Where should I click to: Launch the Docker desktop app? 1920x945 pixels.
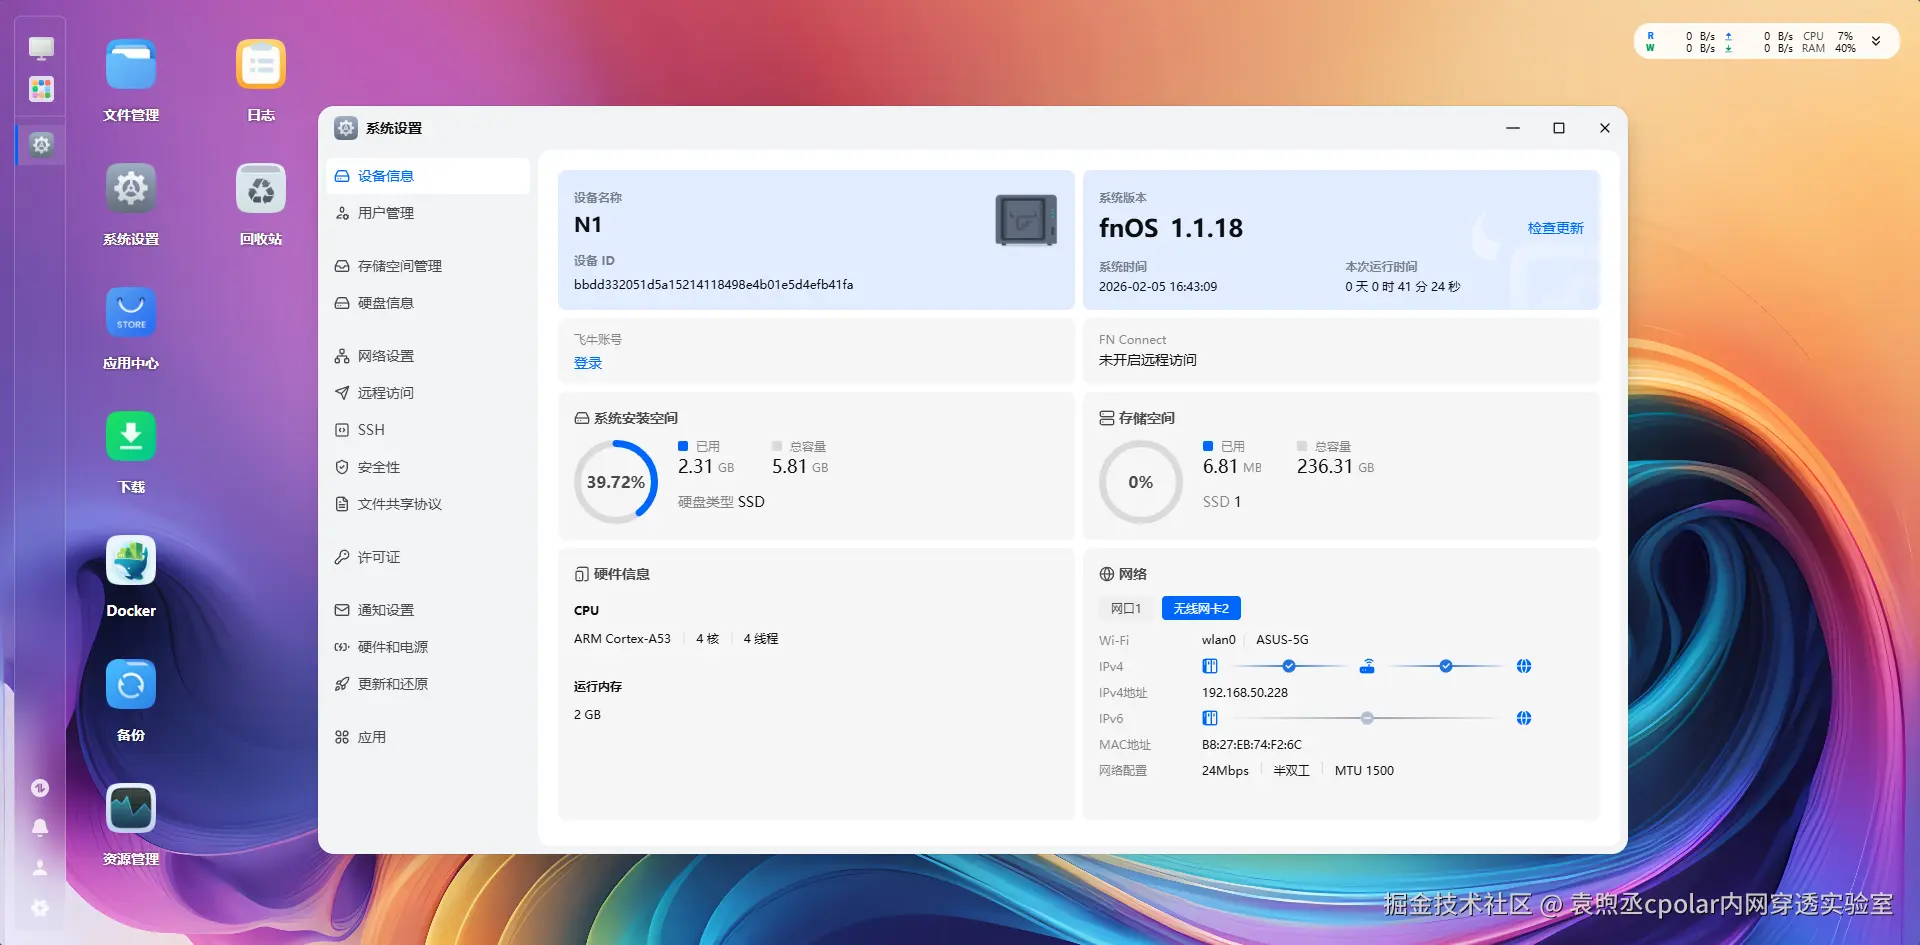coord(131,561)
